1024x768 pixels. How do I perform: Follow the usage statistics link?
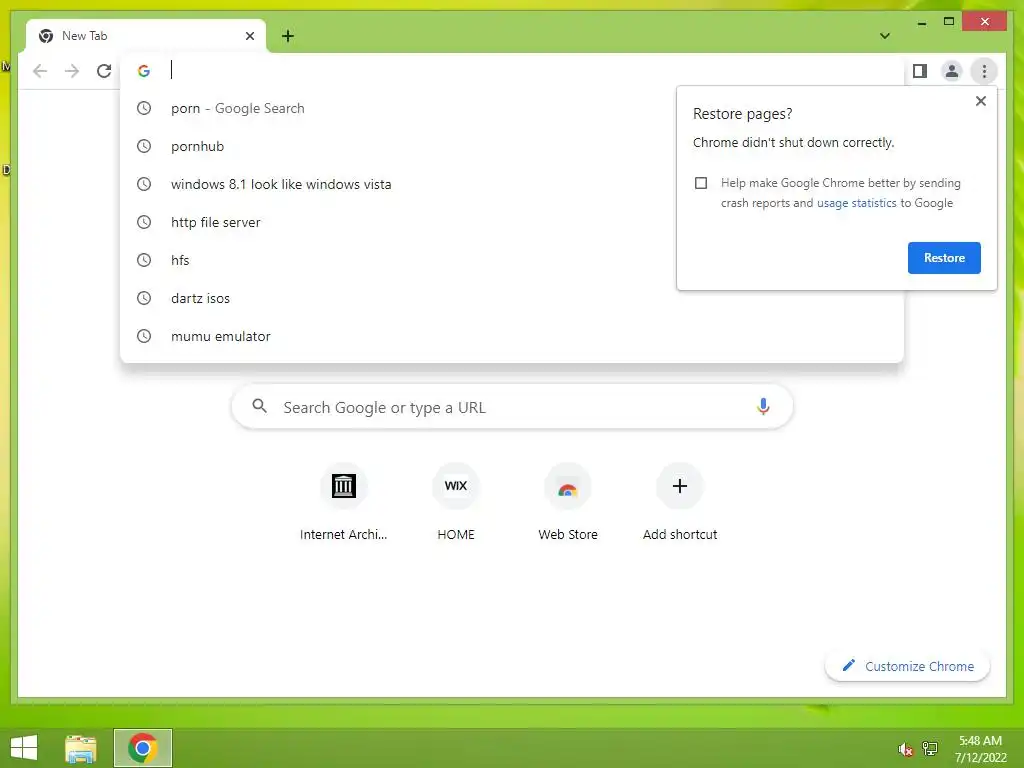[856, 203]
